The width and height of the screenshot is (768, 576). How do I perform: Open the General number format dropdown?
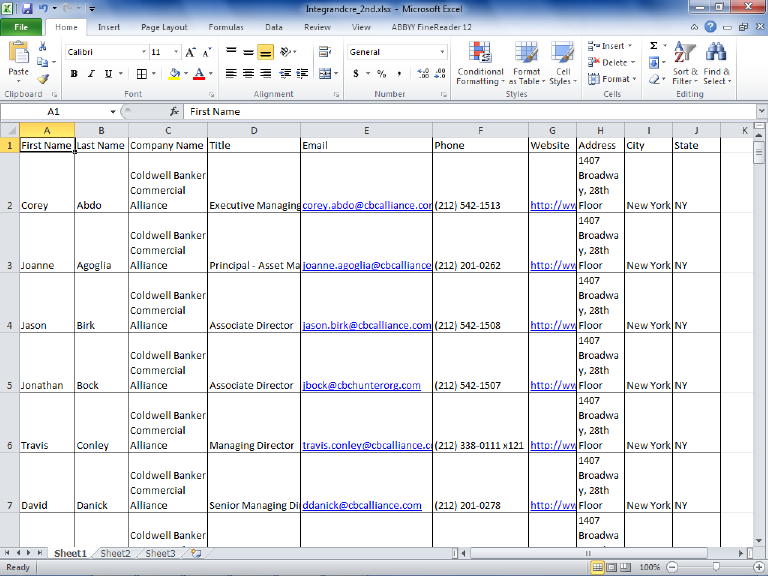pyautogui.click(x=442, y=52)
